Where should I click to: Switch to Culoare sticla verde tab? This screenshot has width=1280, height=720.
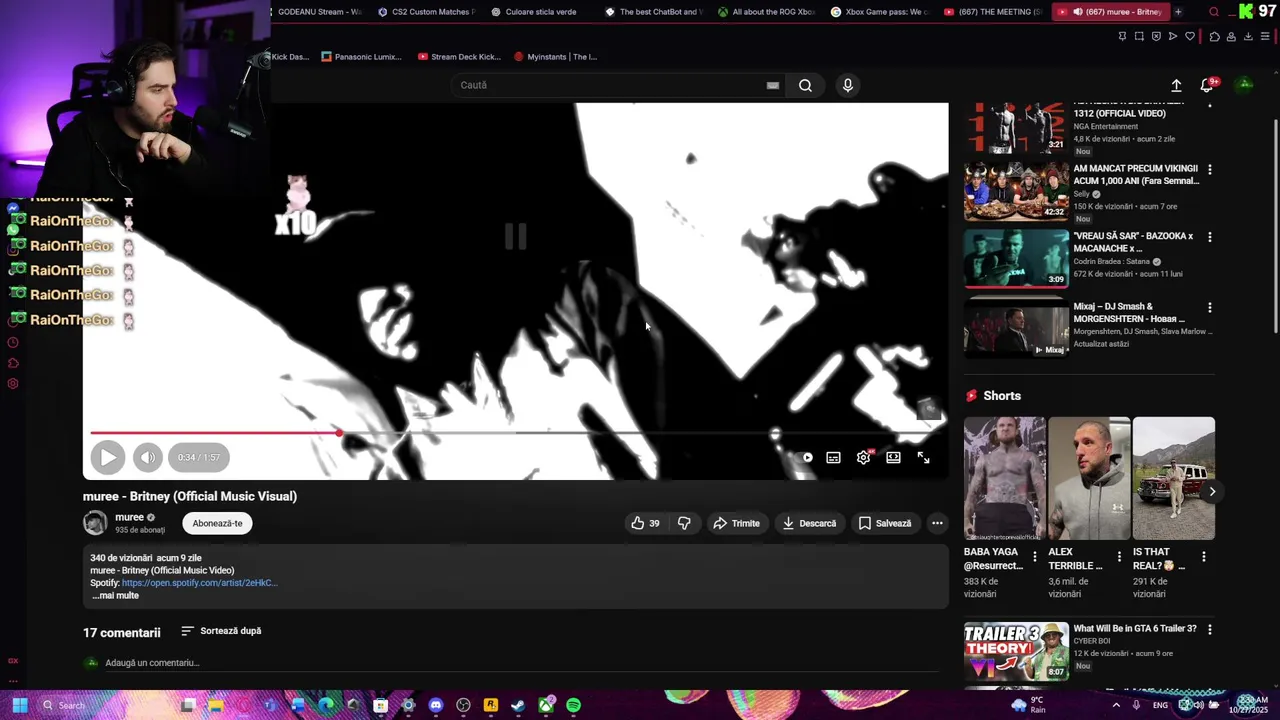point(540,12)
